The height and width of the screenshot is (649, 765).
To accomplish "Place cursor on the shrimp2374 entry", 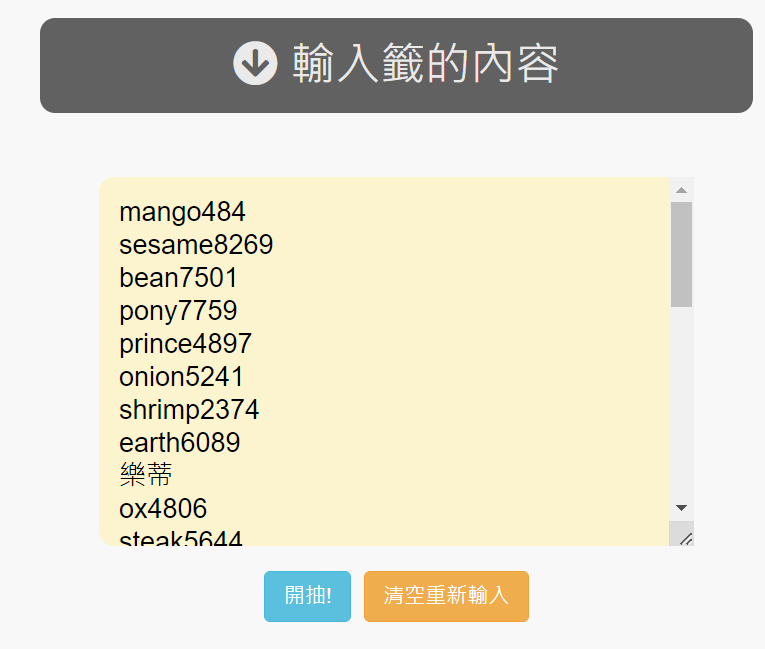I will coord(189,410).
